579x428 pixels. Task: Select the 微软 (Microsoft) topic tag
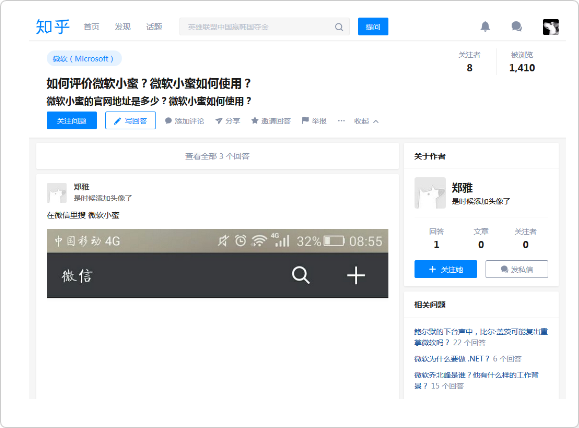pyautogui.click(x=84, y=58)
